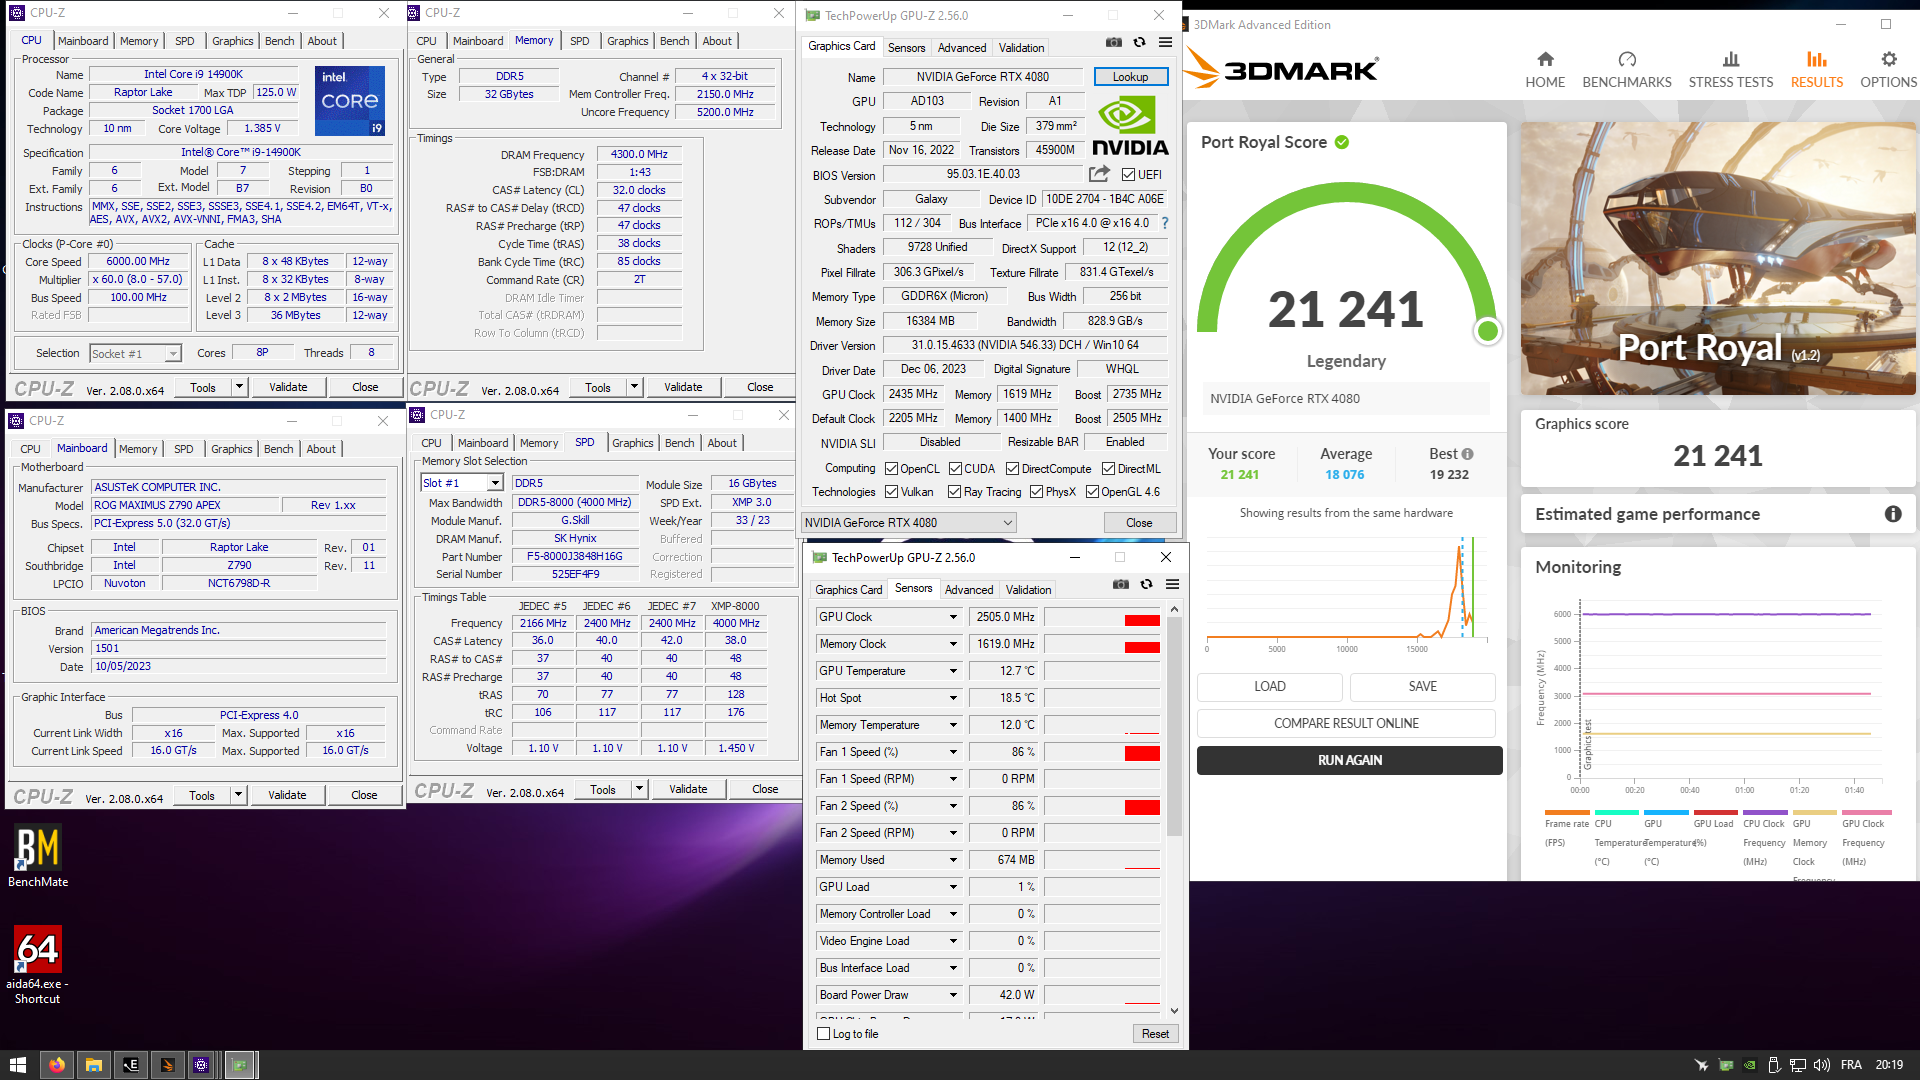Click the refresh icon in GPU-Z Sensors window
The image size is (1920, 1080).
pos(1146,585)
